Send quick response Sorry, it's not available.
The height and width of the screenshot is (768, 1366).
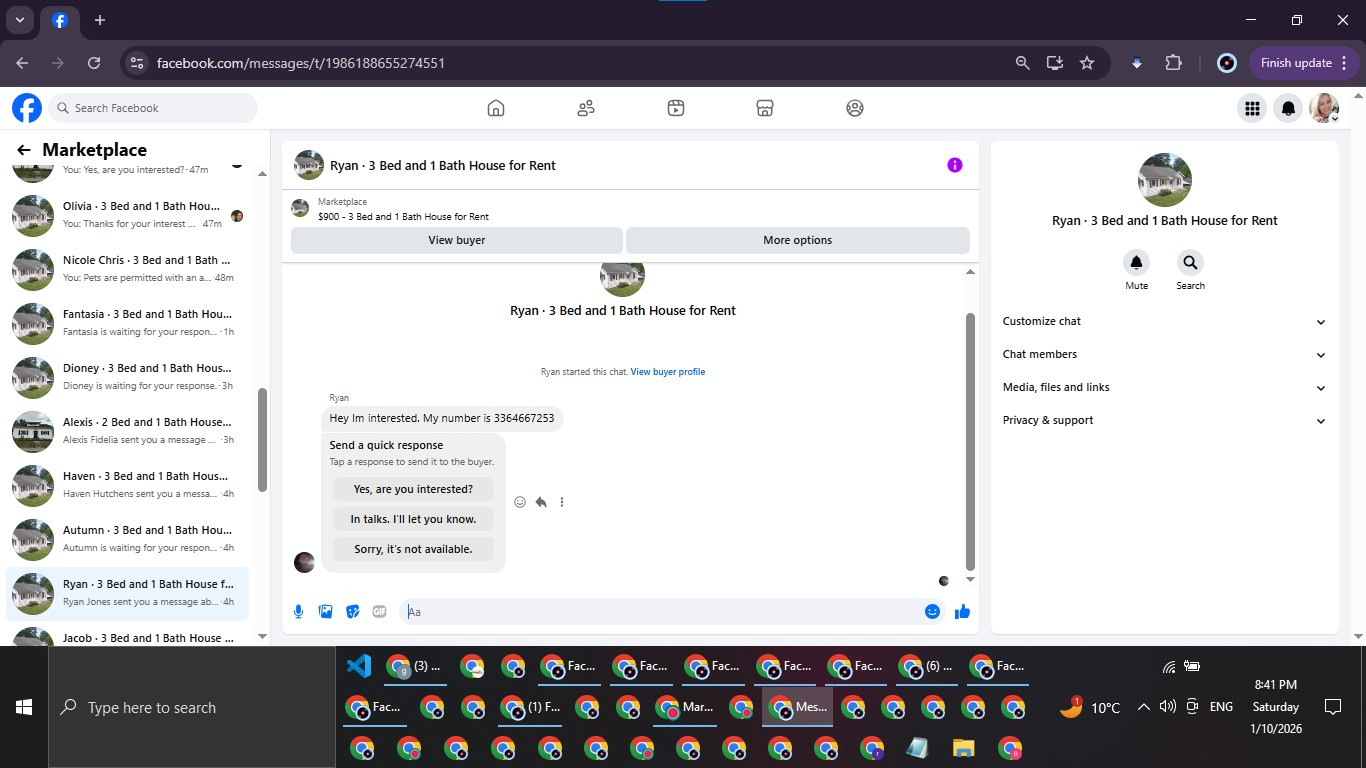coord(413,549)
